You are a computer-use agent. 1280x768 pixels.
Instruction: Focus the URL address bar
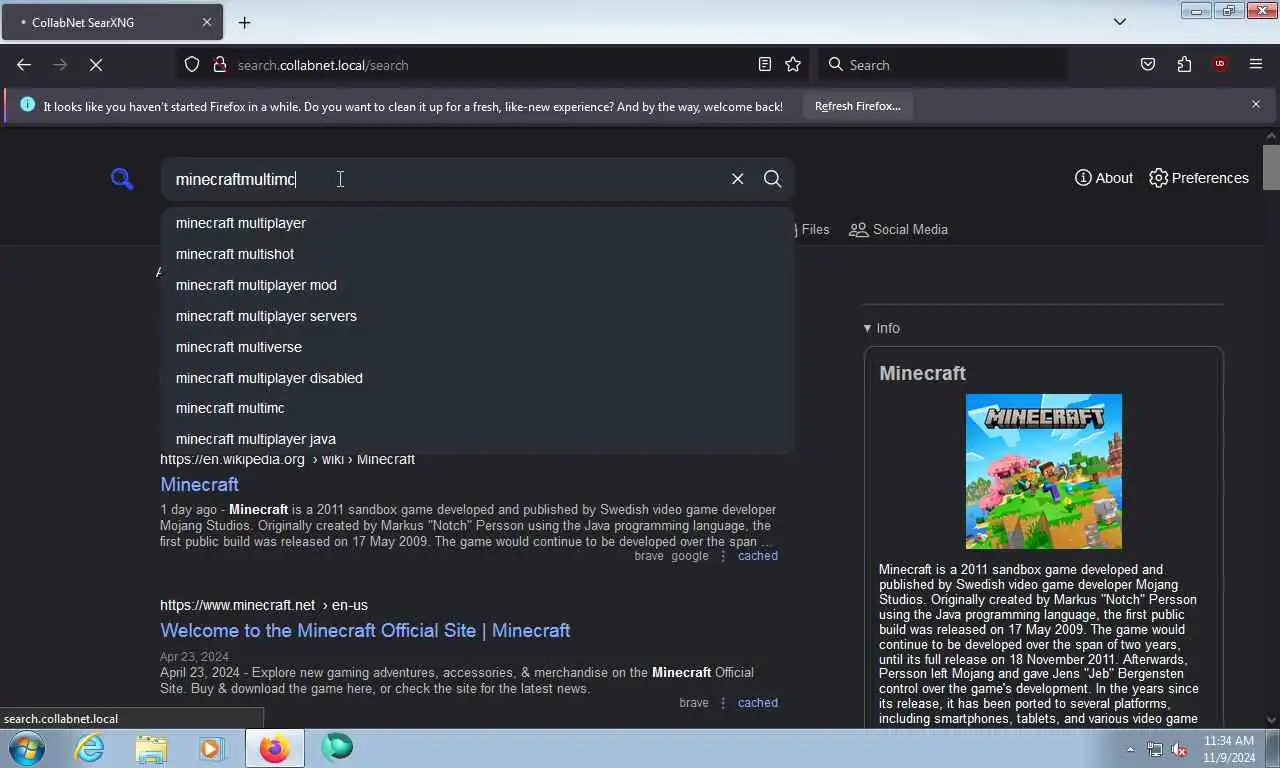point(490,65)
